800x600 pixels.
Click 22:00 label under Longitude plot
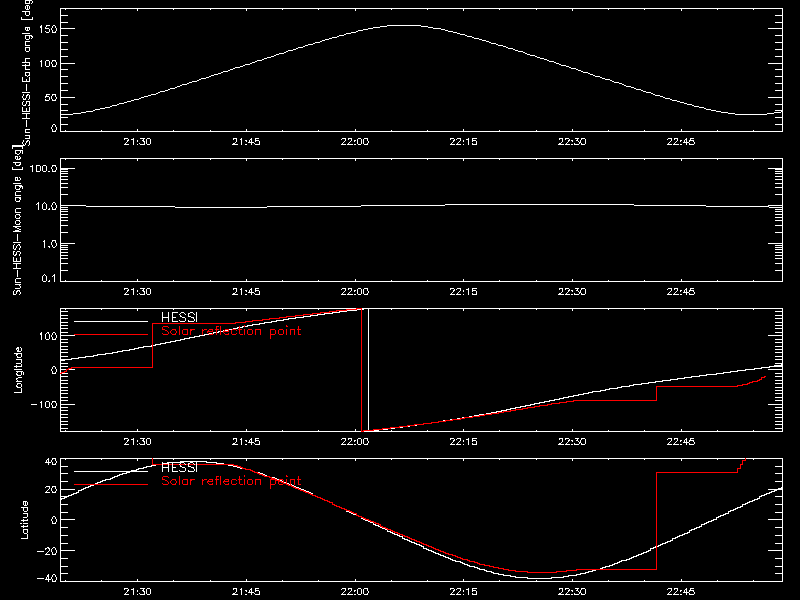click(x=355, y=442)
